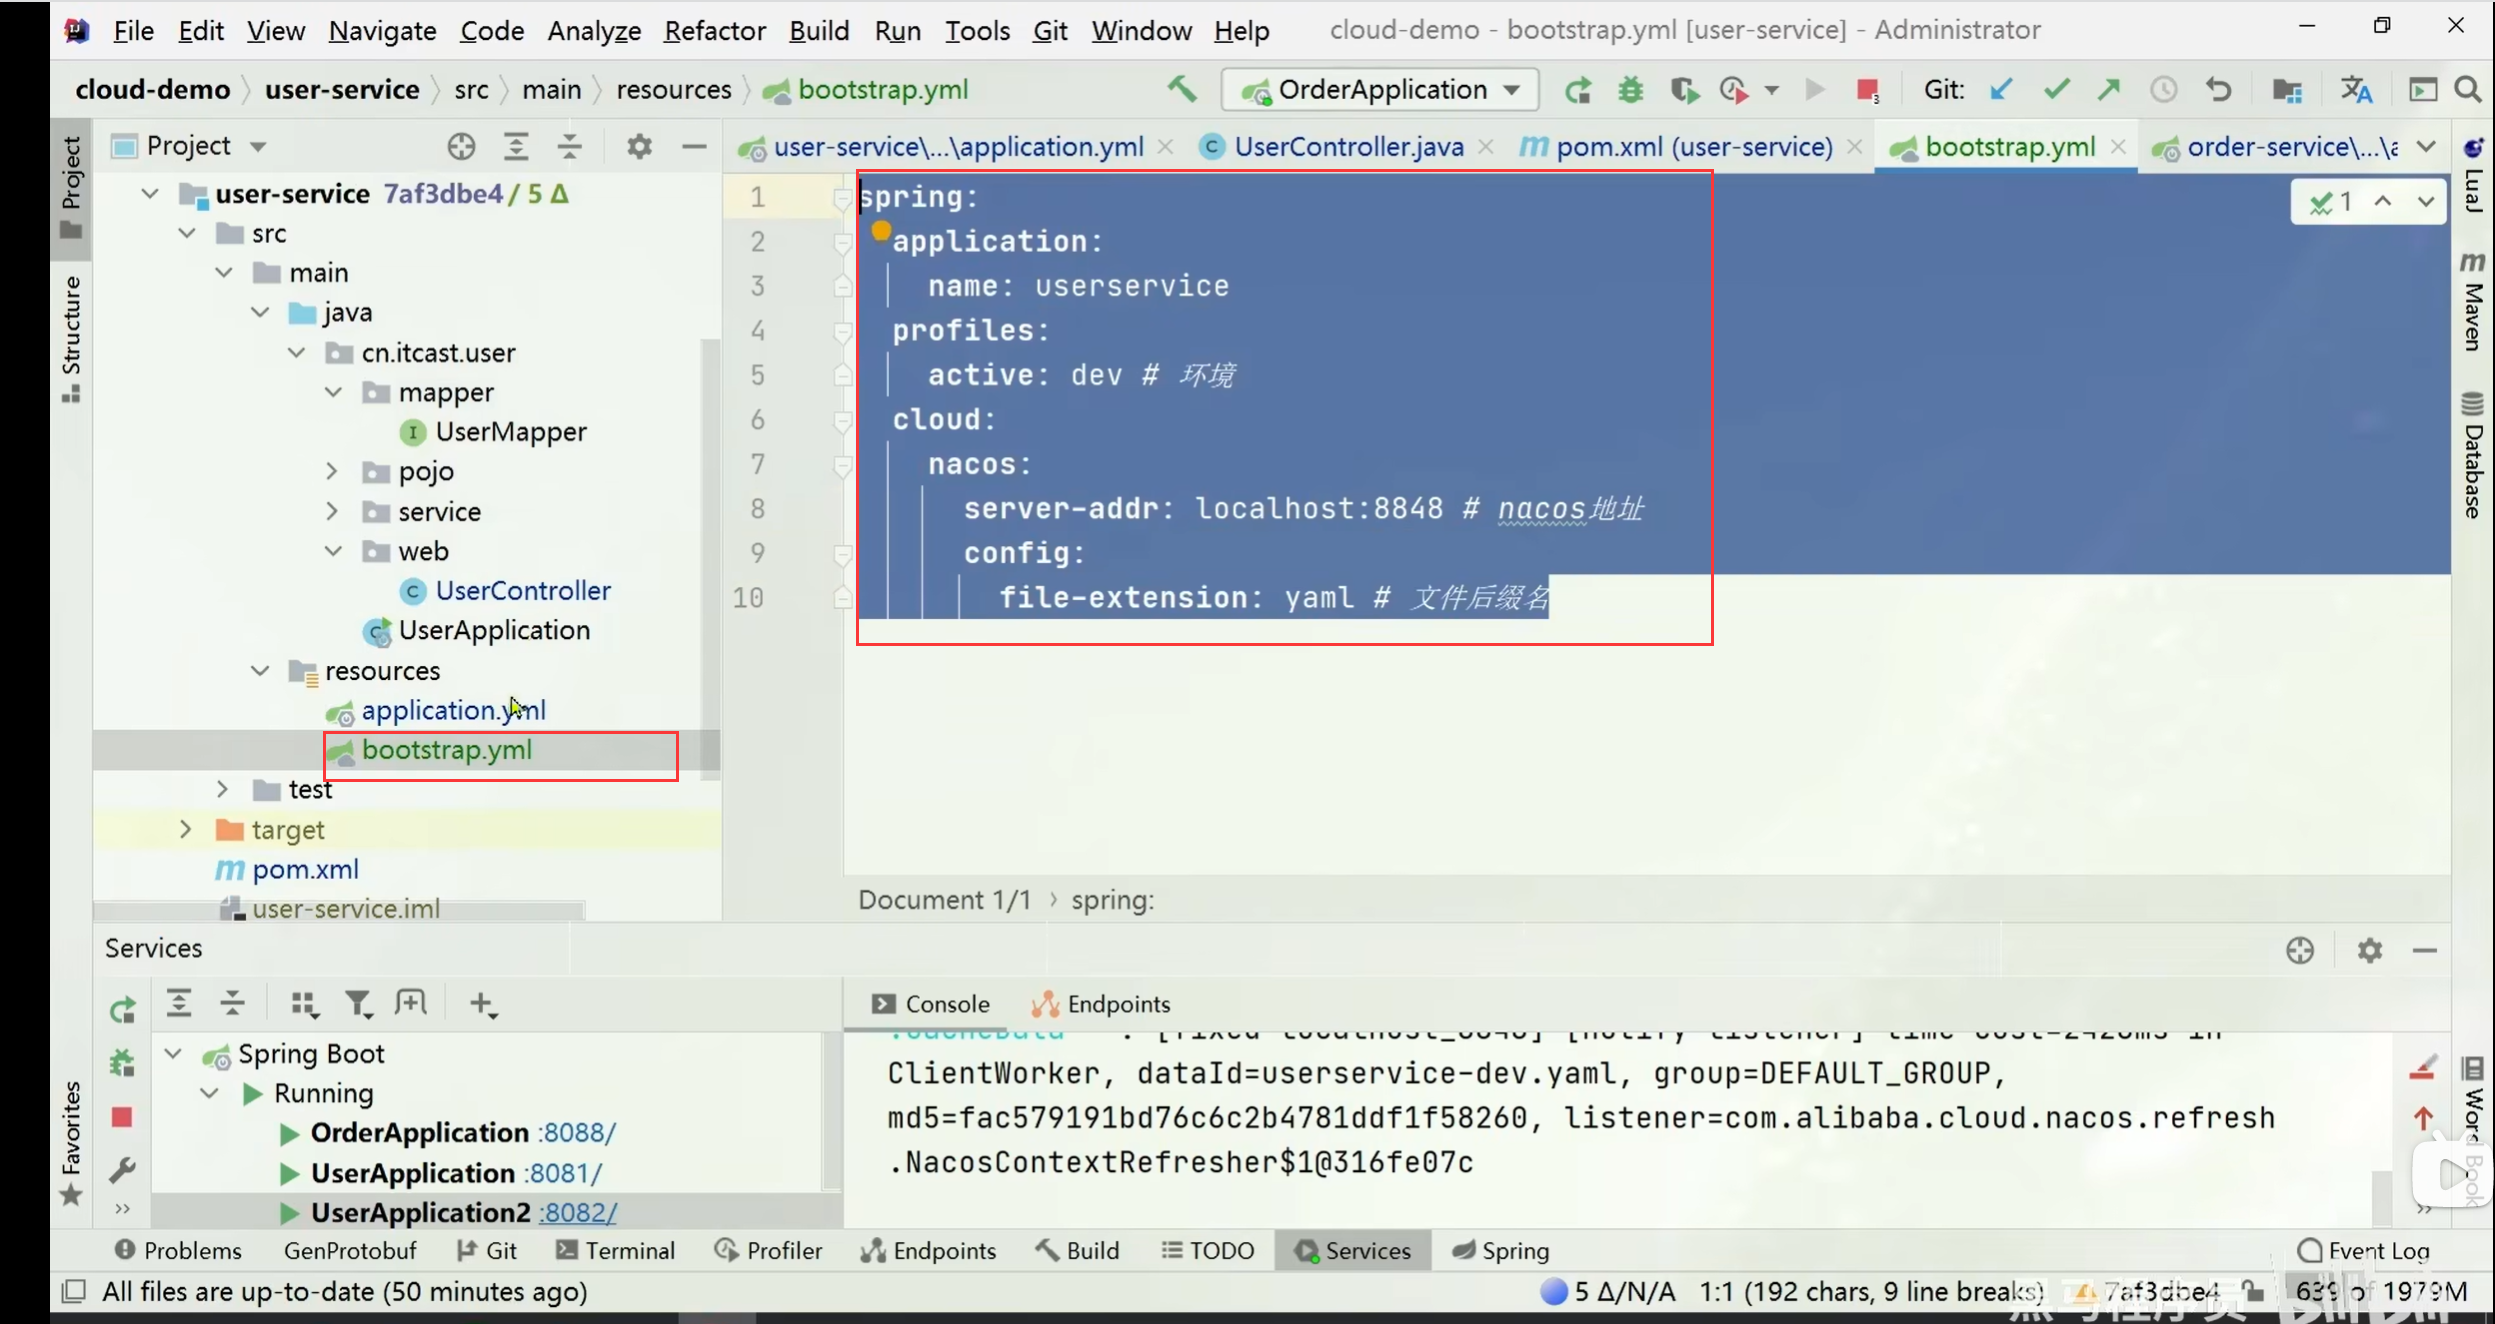
Task: Click the Git Commit checkmark icon
Action: (x=2056, y=90)
